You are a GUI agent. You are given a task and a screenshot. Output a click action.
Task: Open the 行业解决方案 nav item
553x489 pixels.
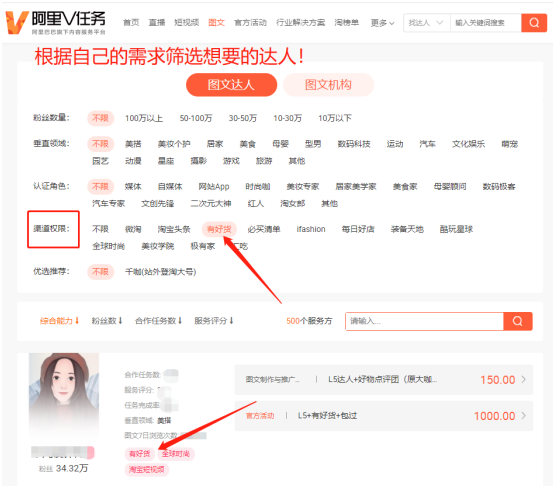pos(300,23)
